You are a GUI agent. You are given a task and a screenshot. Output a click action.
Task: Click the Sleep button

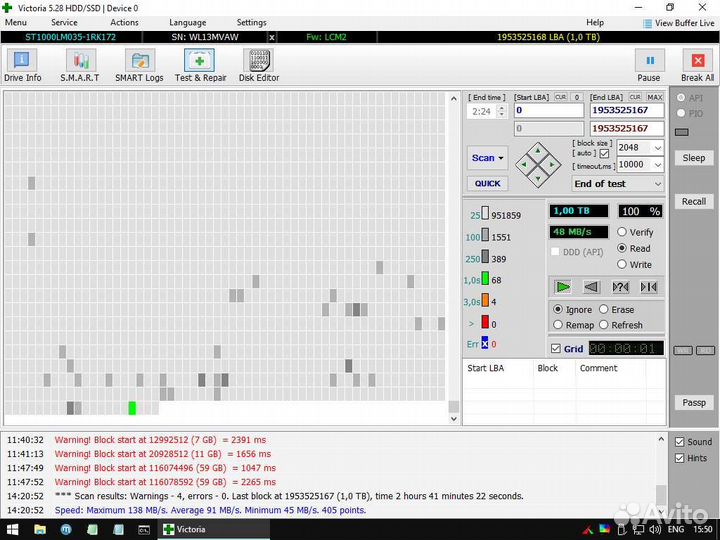click(693, 158)
